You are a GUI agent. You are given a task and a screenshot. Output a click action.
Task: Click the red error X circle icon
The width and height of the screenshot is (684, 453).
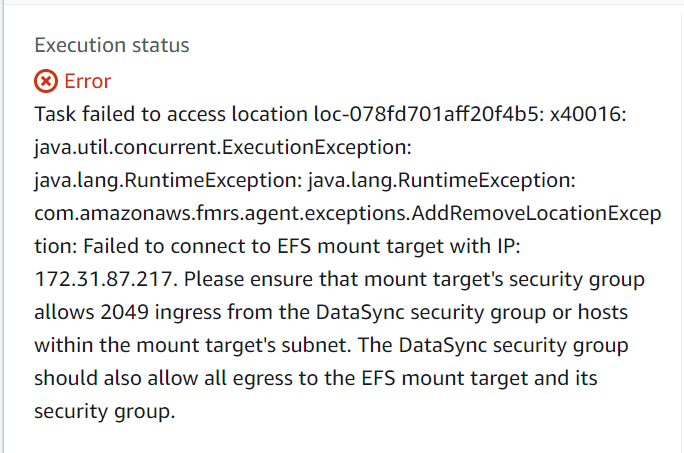[46, 81]
